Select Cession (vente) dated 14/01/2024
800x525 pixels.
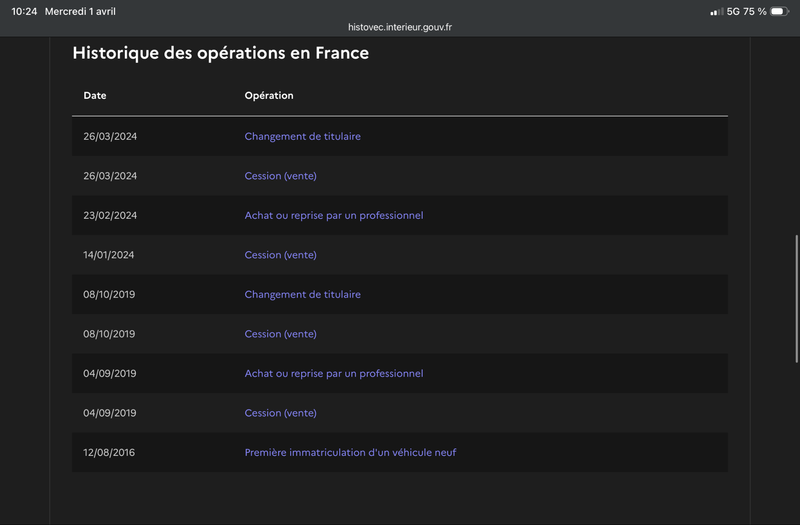pos(280,255)
